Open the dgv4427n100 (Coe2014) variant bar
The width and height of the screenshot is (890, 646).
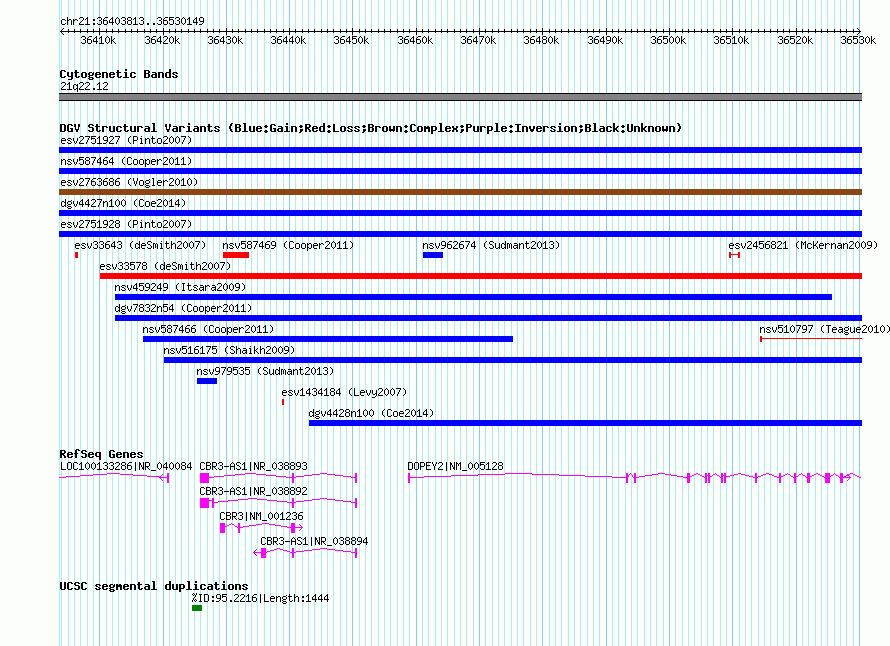460,213
